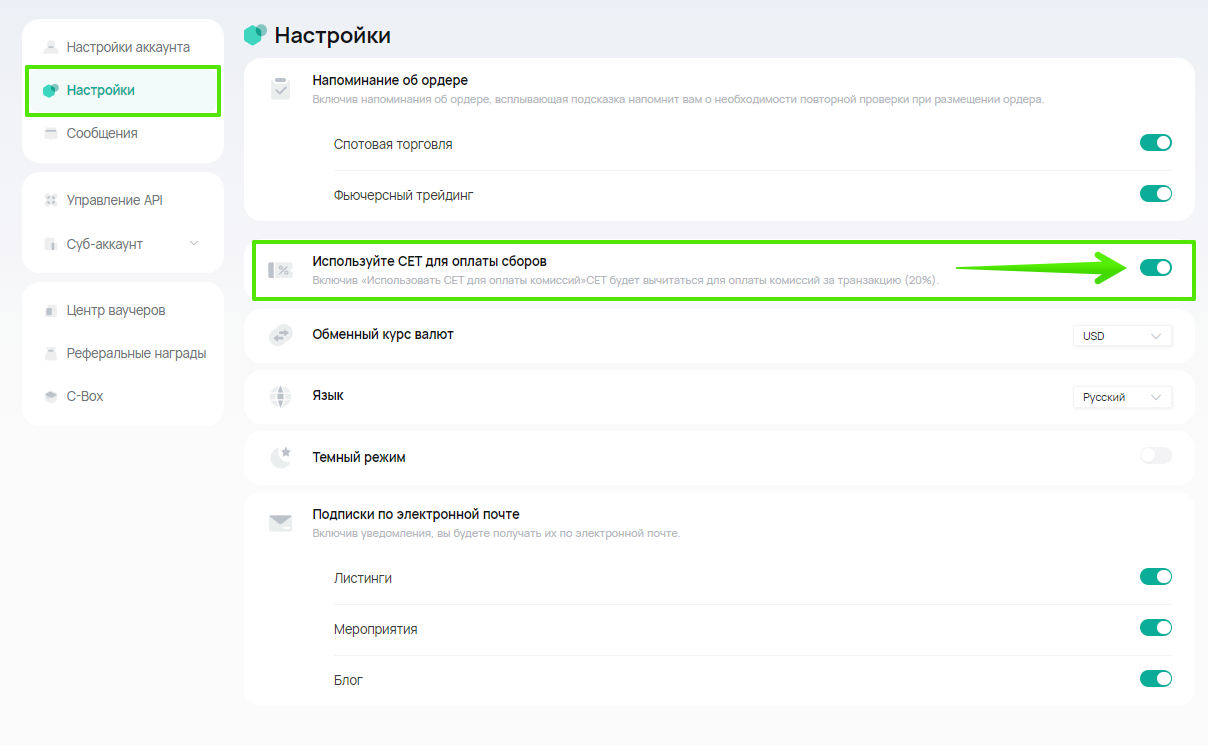
Task: Click the Используйте CET для оплаты сборов heading
Action: pos(430,261)
